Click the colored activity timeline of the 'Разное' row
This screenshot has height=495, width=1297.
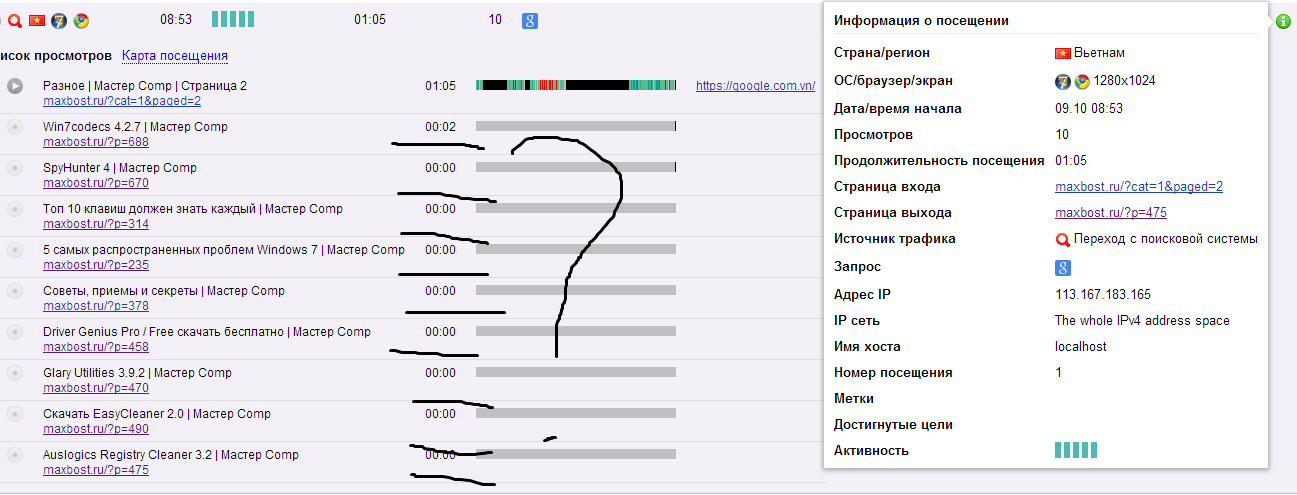[576, 86]
